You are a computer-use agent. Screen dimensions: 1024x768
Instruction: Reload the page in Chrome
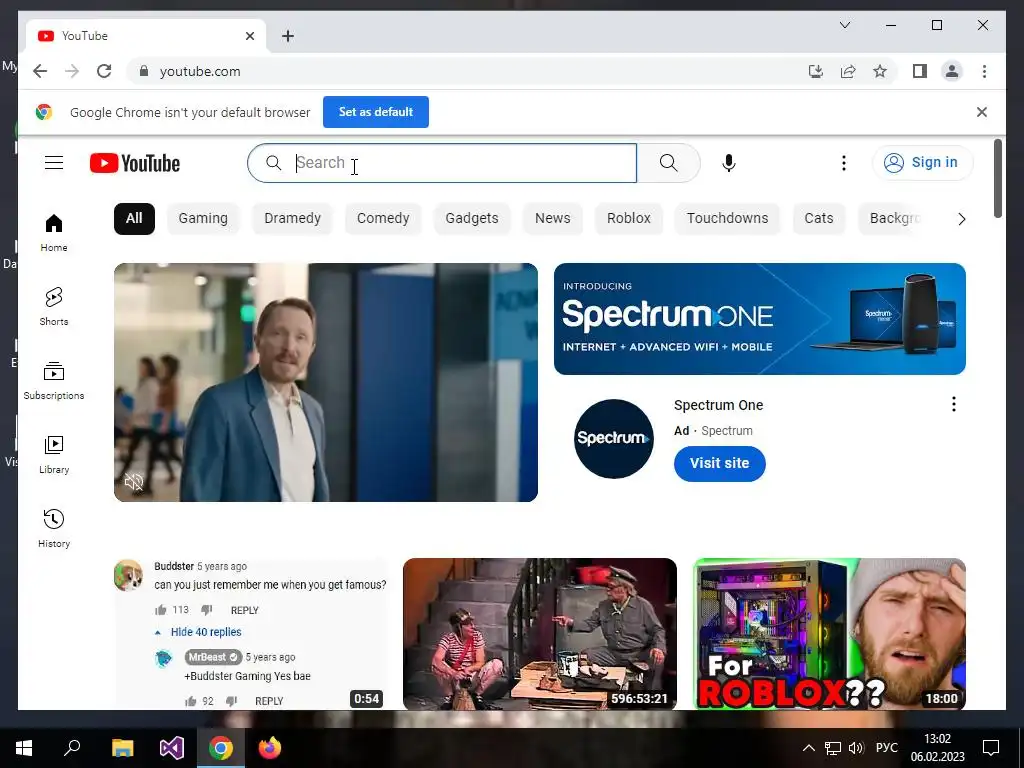click(104, 71)
